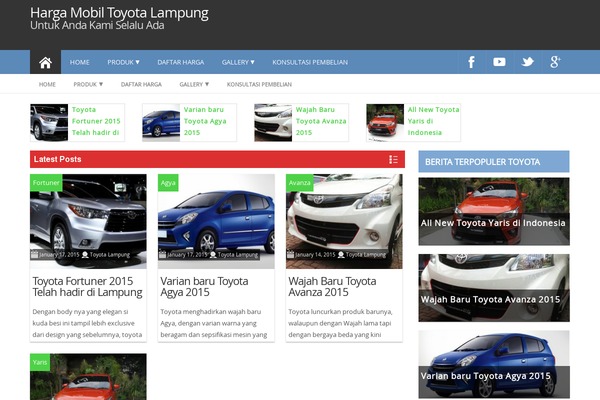Expand GALLERY dropdown in white secondary menu
The height and width of the screenshot is (400, 600).
tap(194, 84)
